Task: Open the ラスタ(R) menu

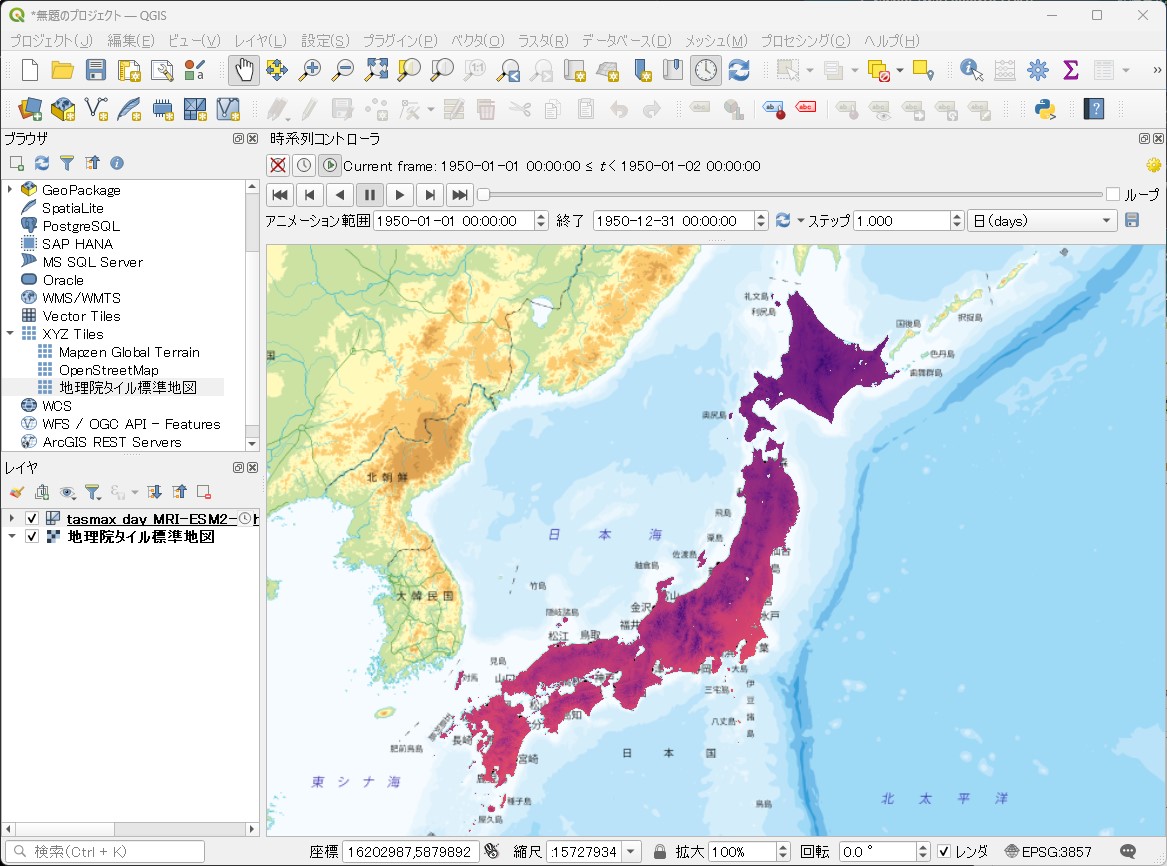Action: pos(543,41)
